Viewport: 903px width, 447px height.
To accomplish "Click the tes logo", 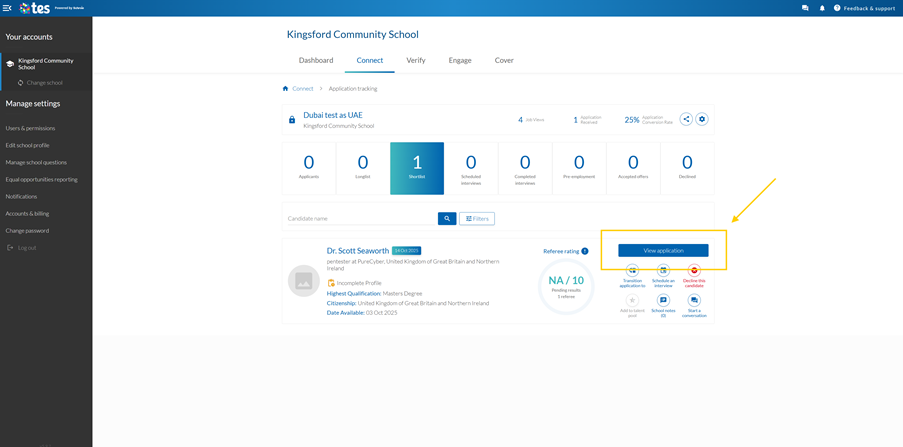I will 33,8.
